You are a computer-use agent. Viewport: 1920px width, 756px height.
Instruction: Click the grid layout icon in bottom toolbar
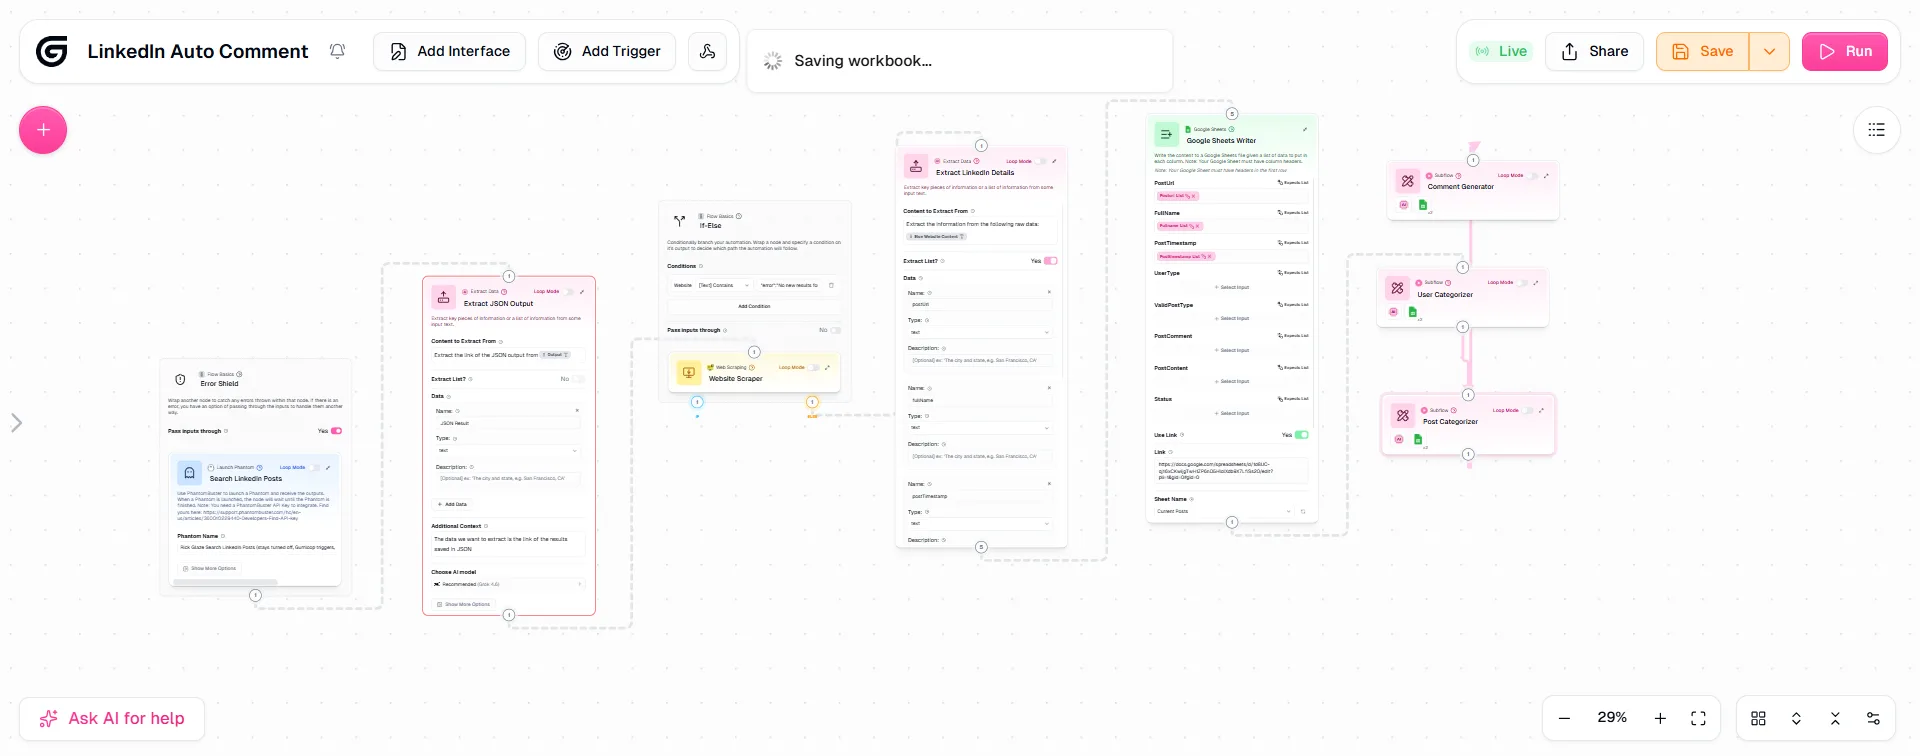click(1758, 718)
